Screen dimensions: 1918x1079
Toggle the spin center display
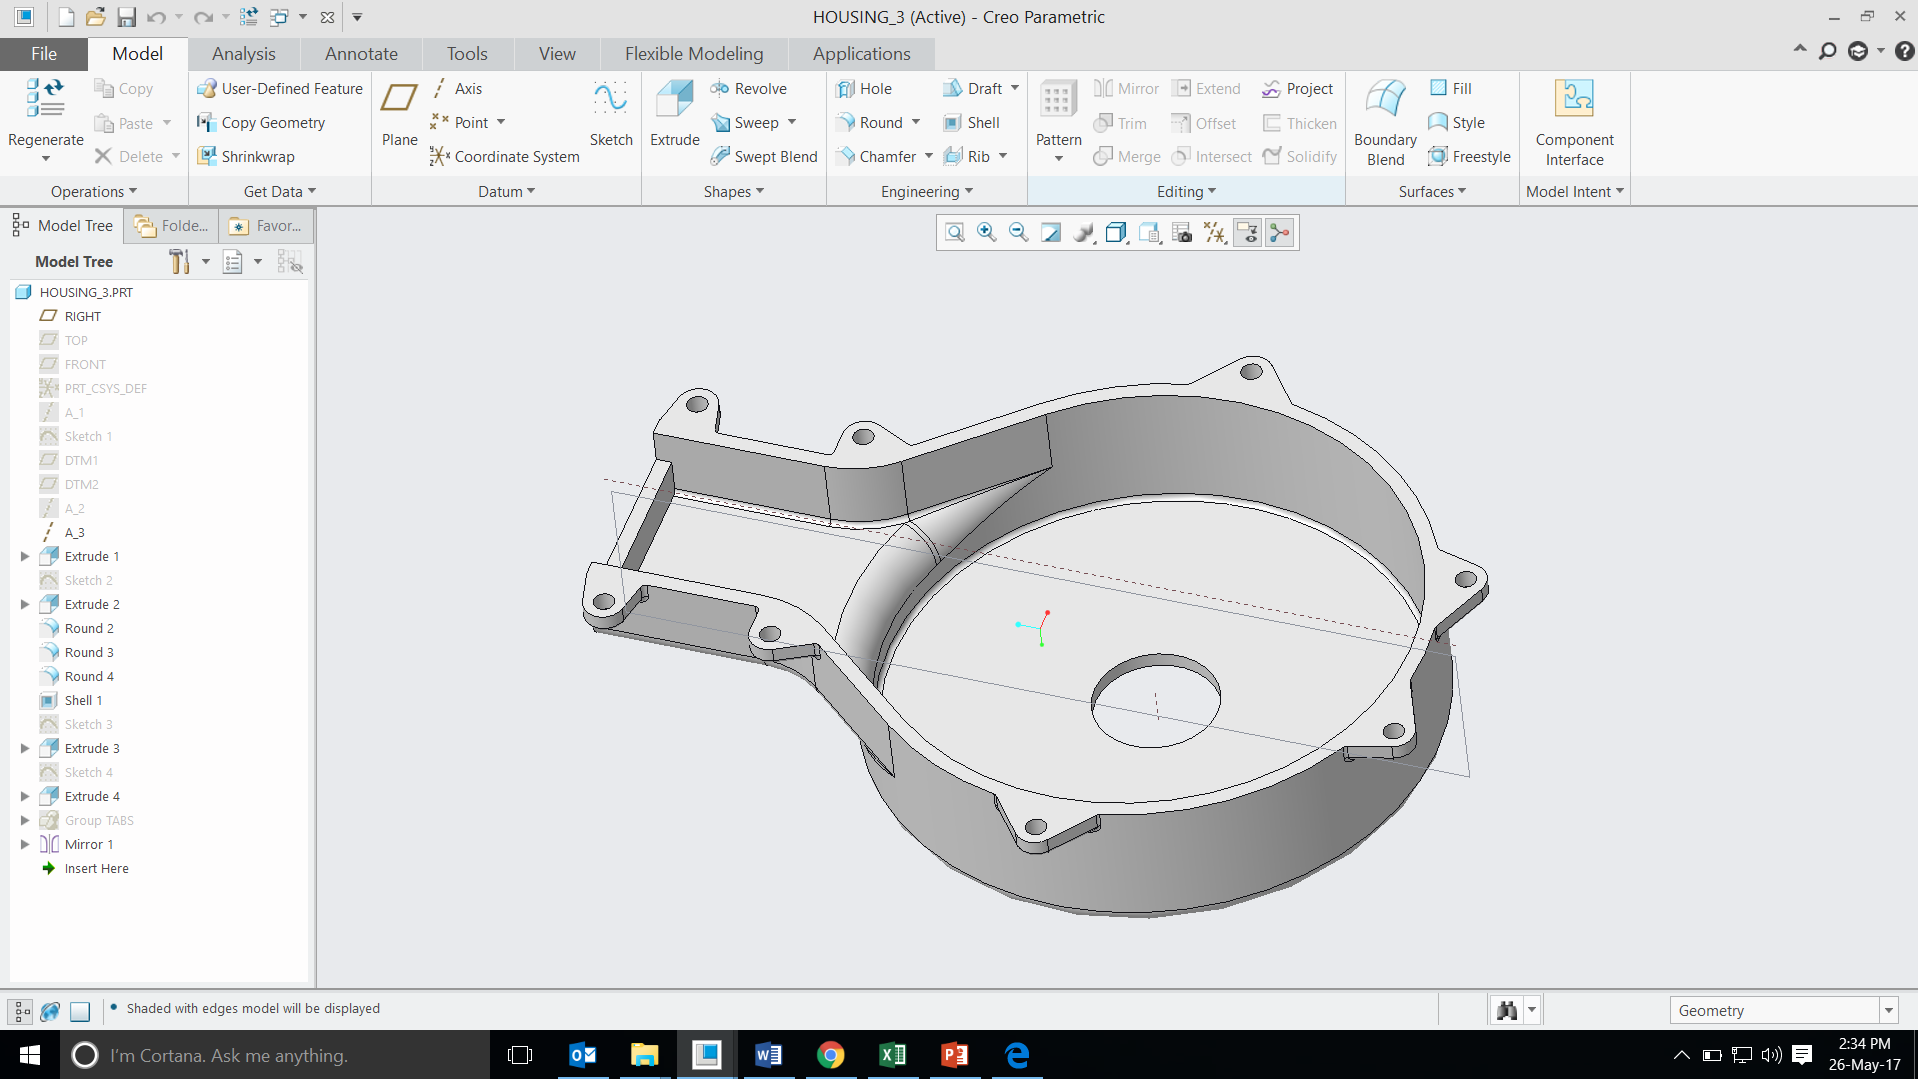tap(1280, 232)
